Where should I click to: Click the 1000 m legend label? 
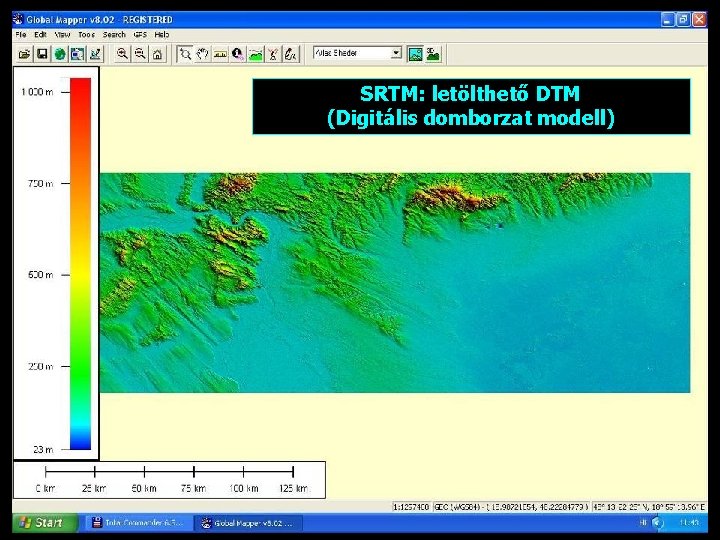pos(37,92)
